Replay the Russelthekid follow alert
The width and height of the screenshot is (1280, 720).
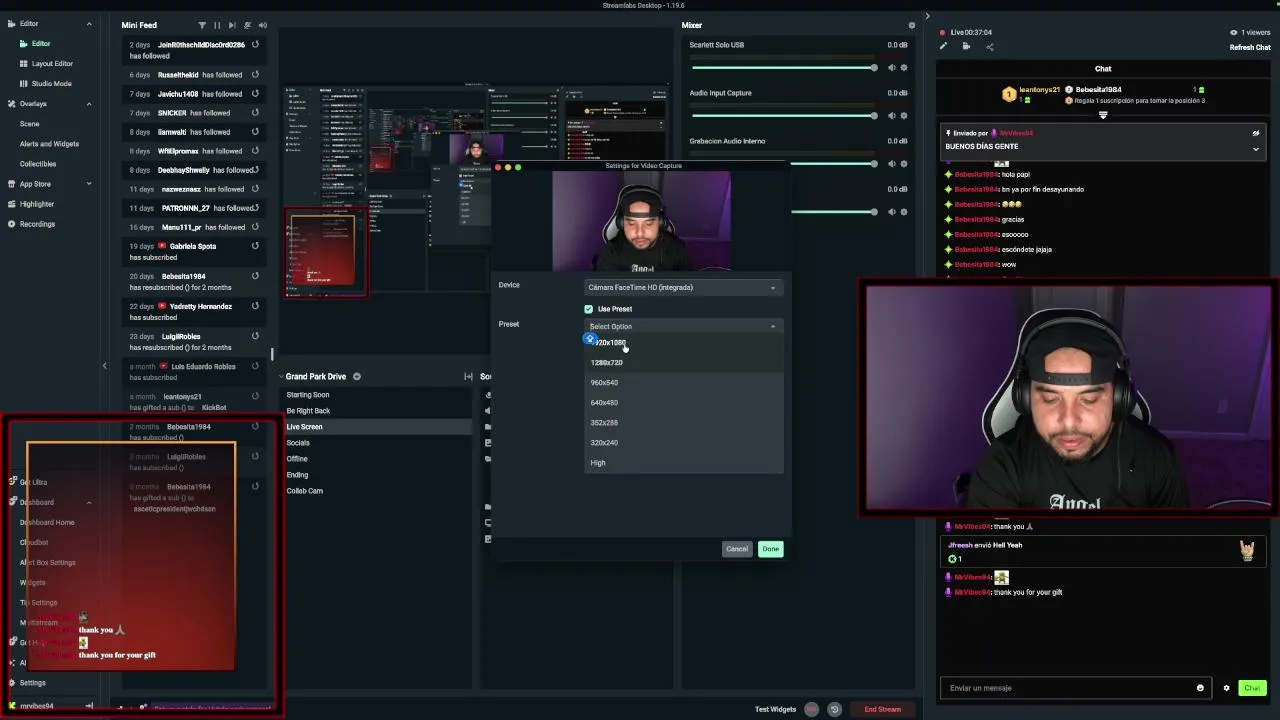click(x=255, y=75)
